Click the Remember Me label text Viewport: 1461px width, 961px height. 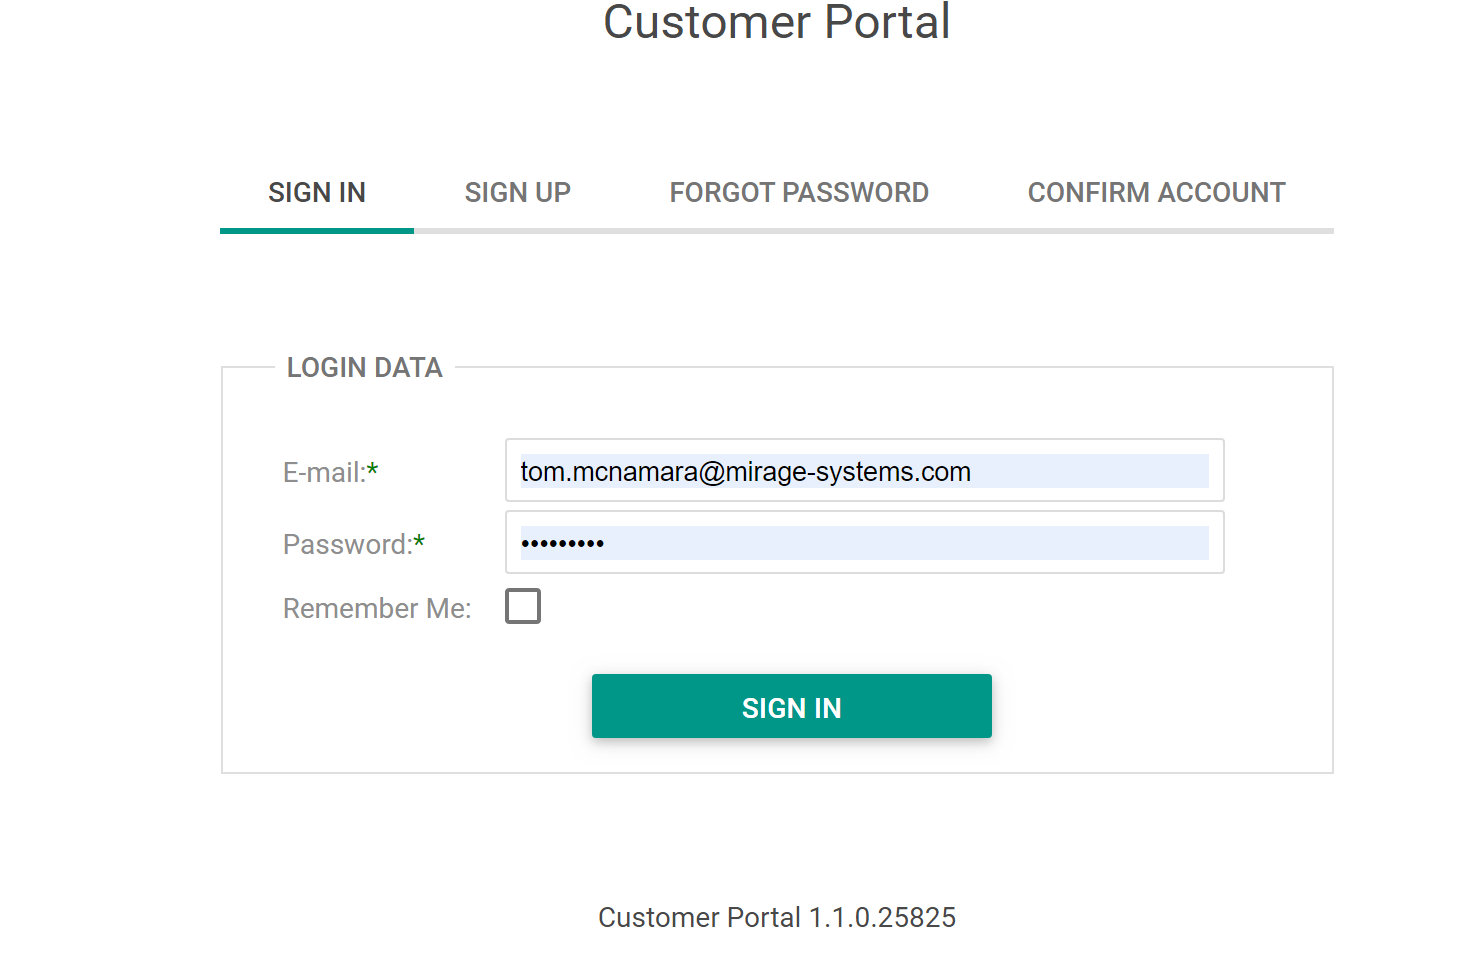tap(376, 608)
